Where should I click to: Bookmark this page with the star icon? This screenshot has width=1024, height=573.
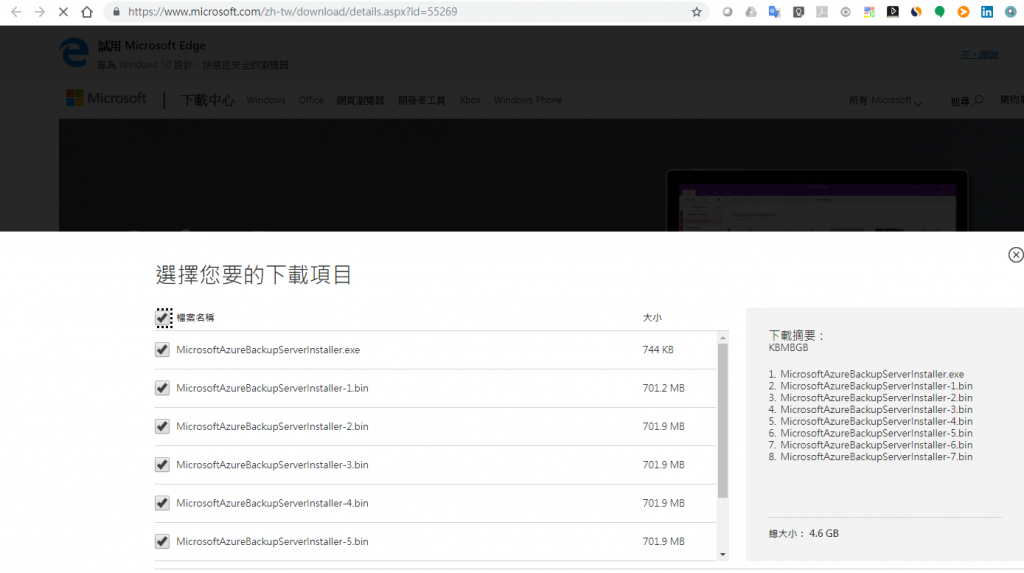pos(697,12)
